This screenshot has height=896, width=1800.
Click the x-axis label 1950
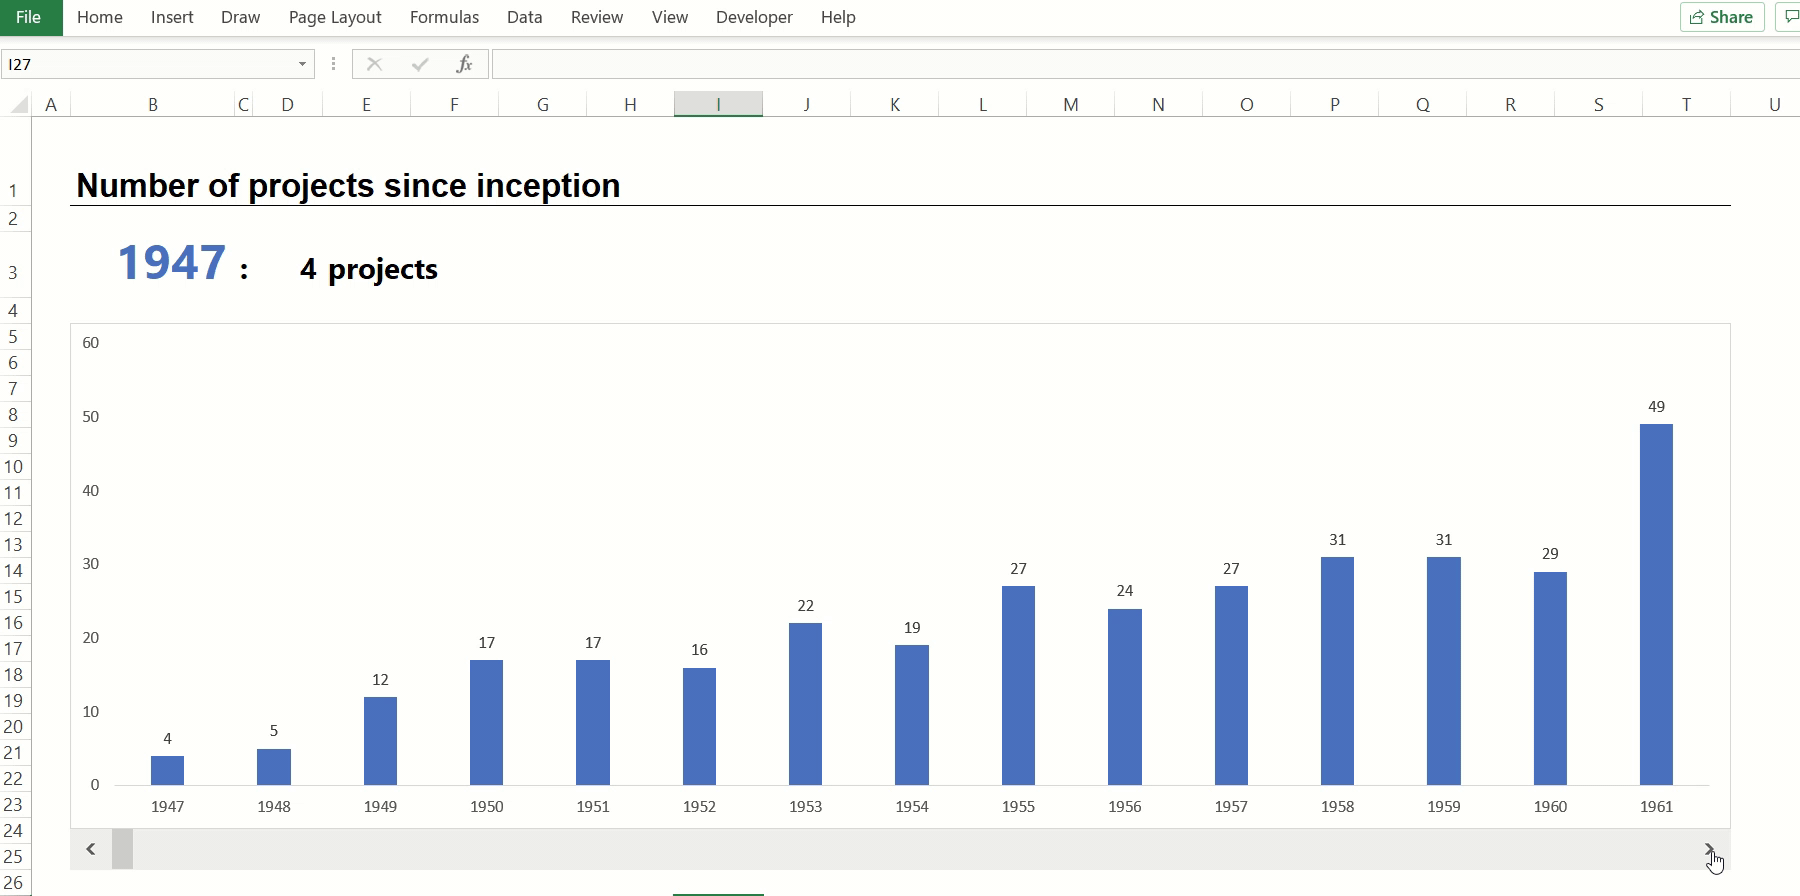[x=486, y=806]
